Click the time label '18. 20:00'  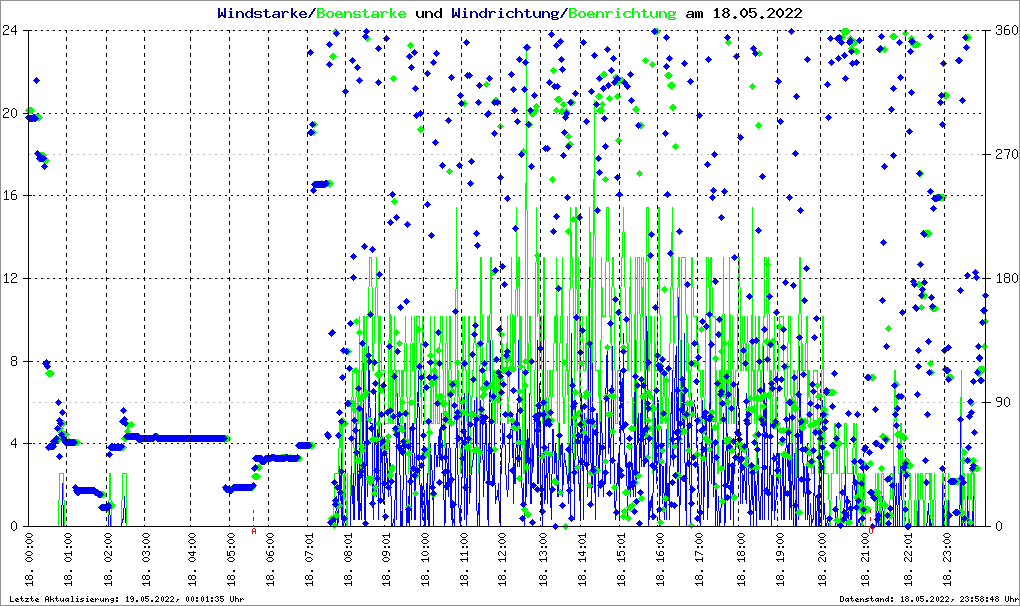pyautogui.click(x=822, y=559)
